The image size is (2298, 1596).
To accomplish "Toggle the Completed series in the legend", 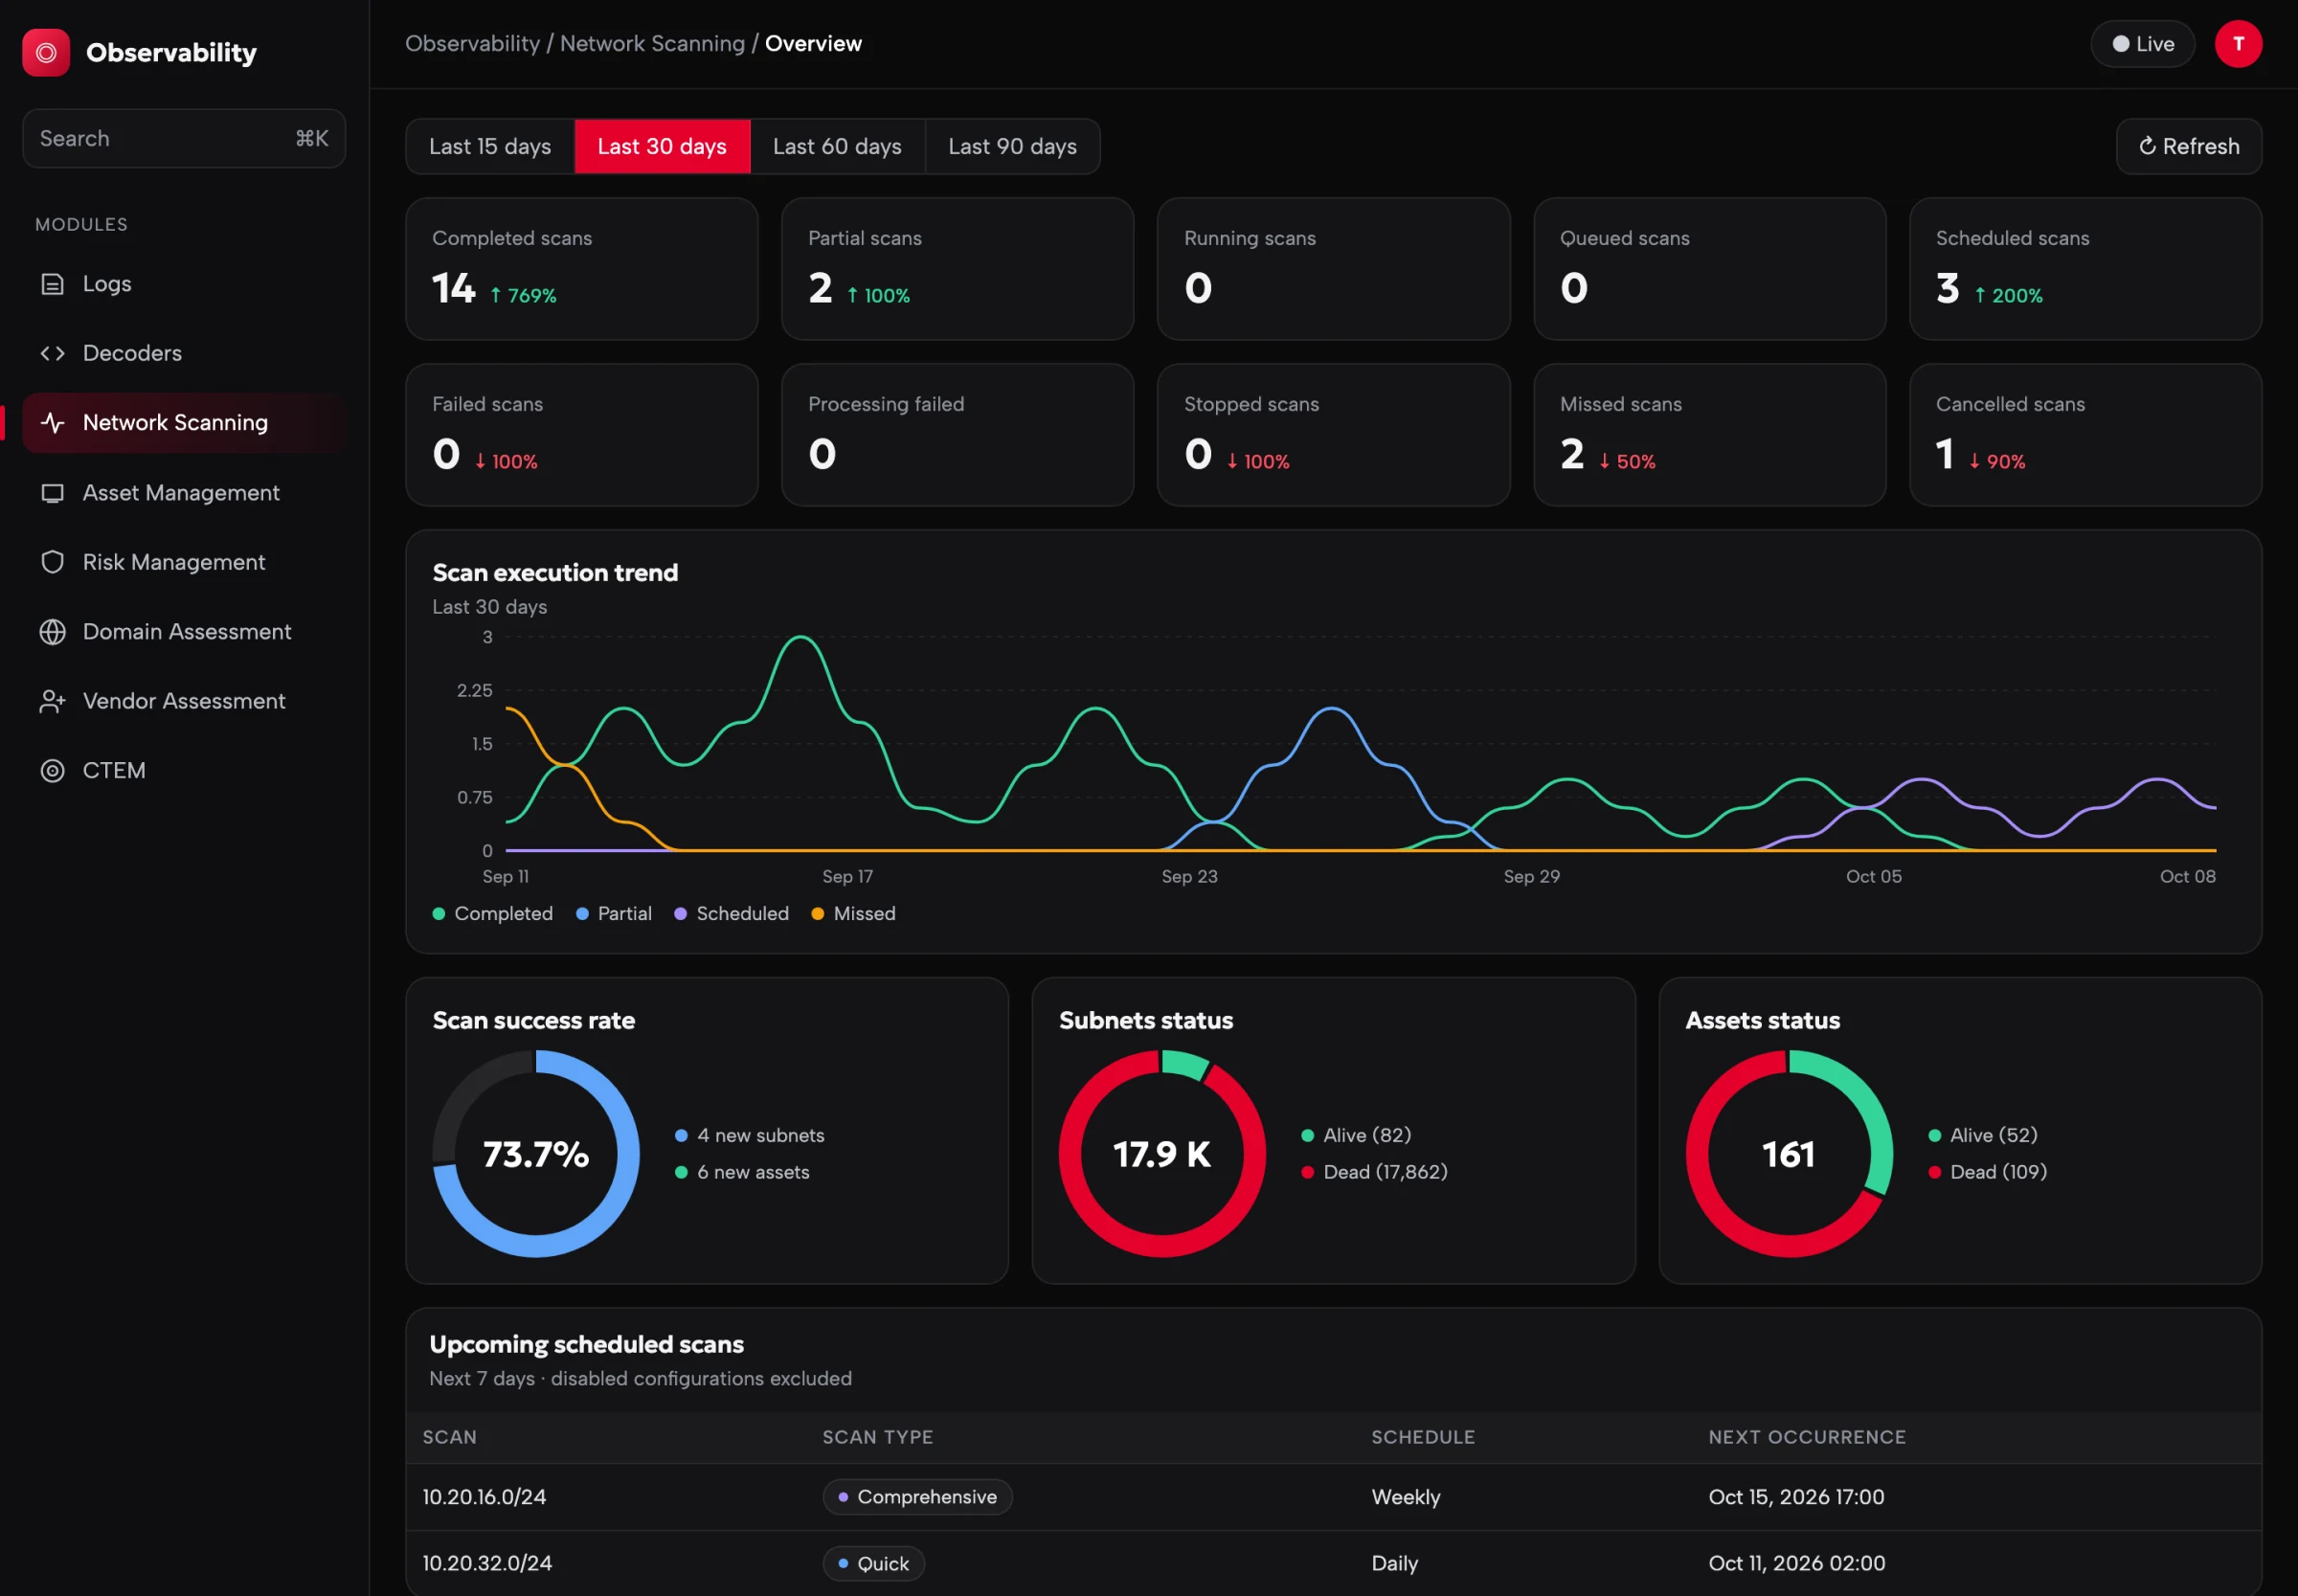I will click(493, 914).
